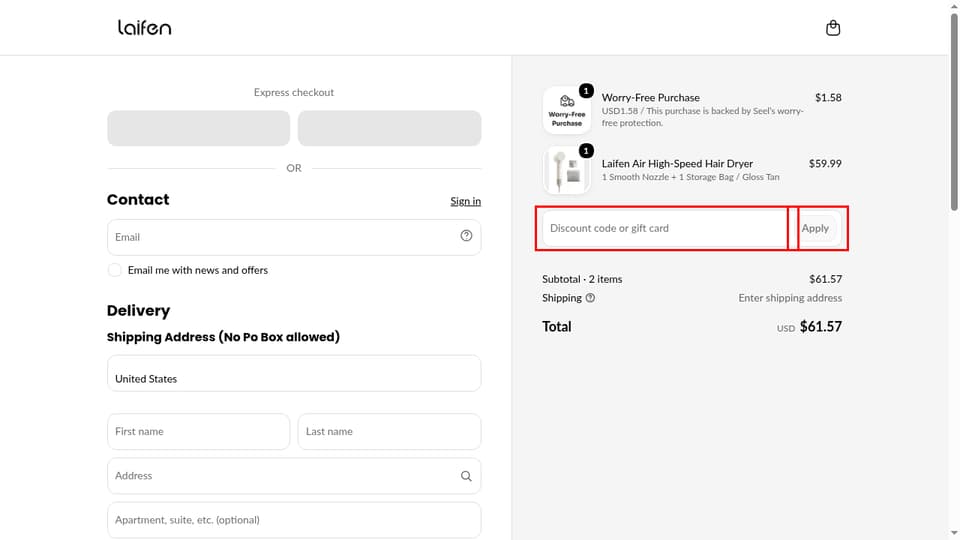Image resolution: width=960 pixels, height=540 pixels.
Task: Focus the Last name field
Action: (x=389, y=432)
